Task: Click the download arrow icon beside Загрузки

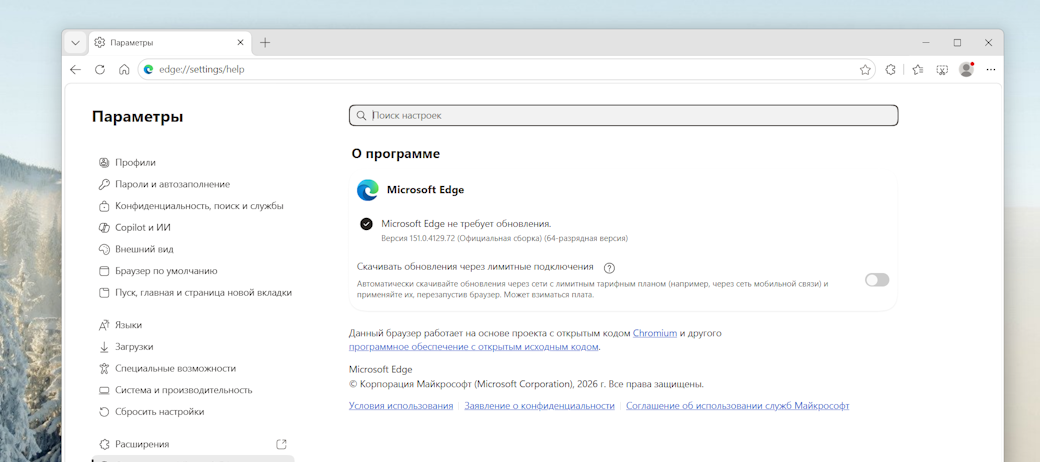Action: [103, 347]
